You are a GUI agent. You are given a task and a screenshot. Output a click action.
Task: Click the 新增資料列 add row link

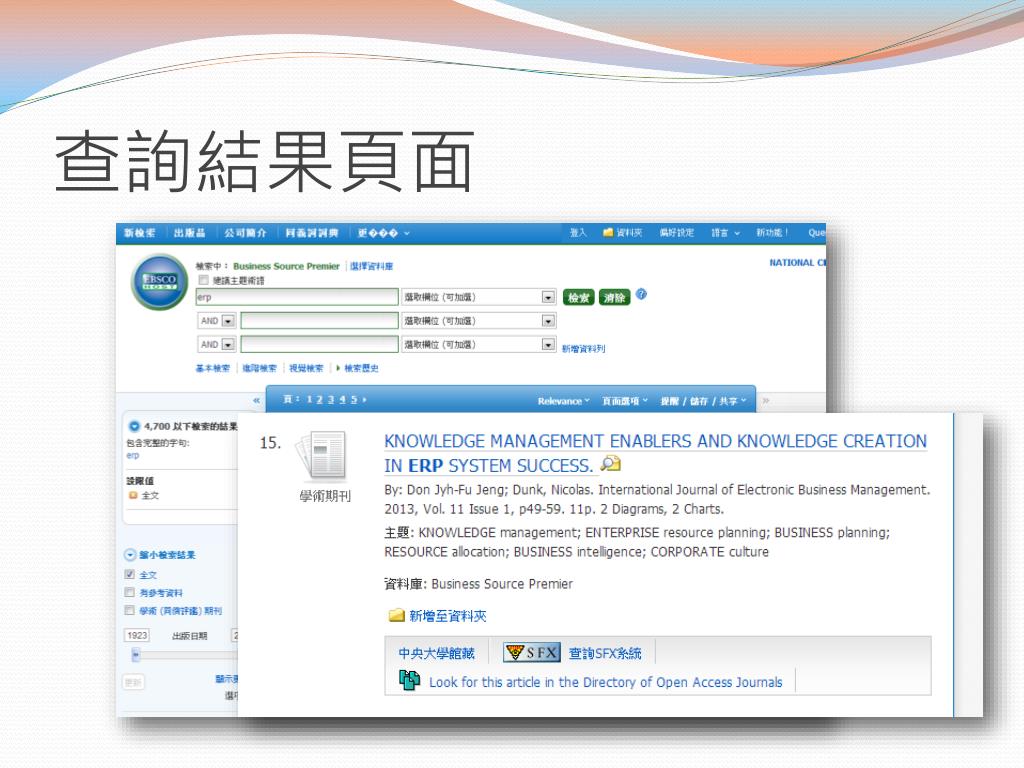tap(583, 349)
